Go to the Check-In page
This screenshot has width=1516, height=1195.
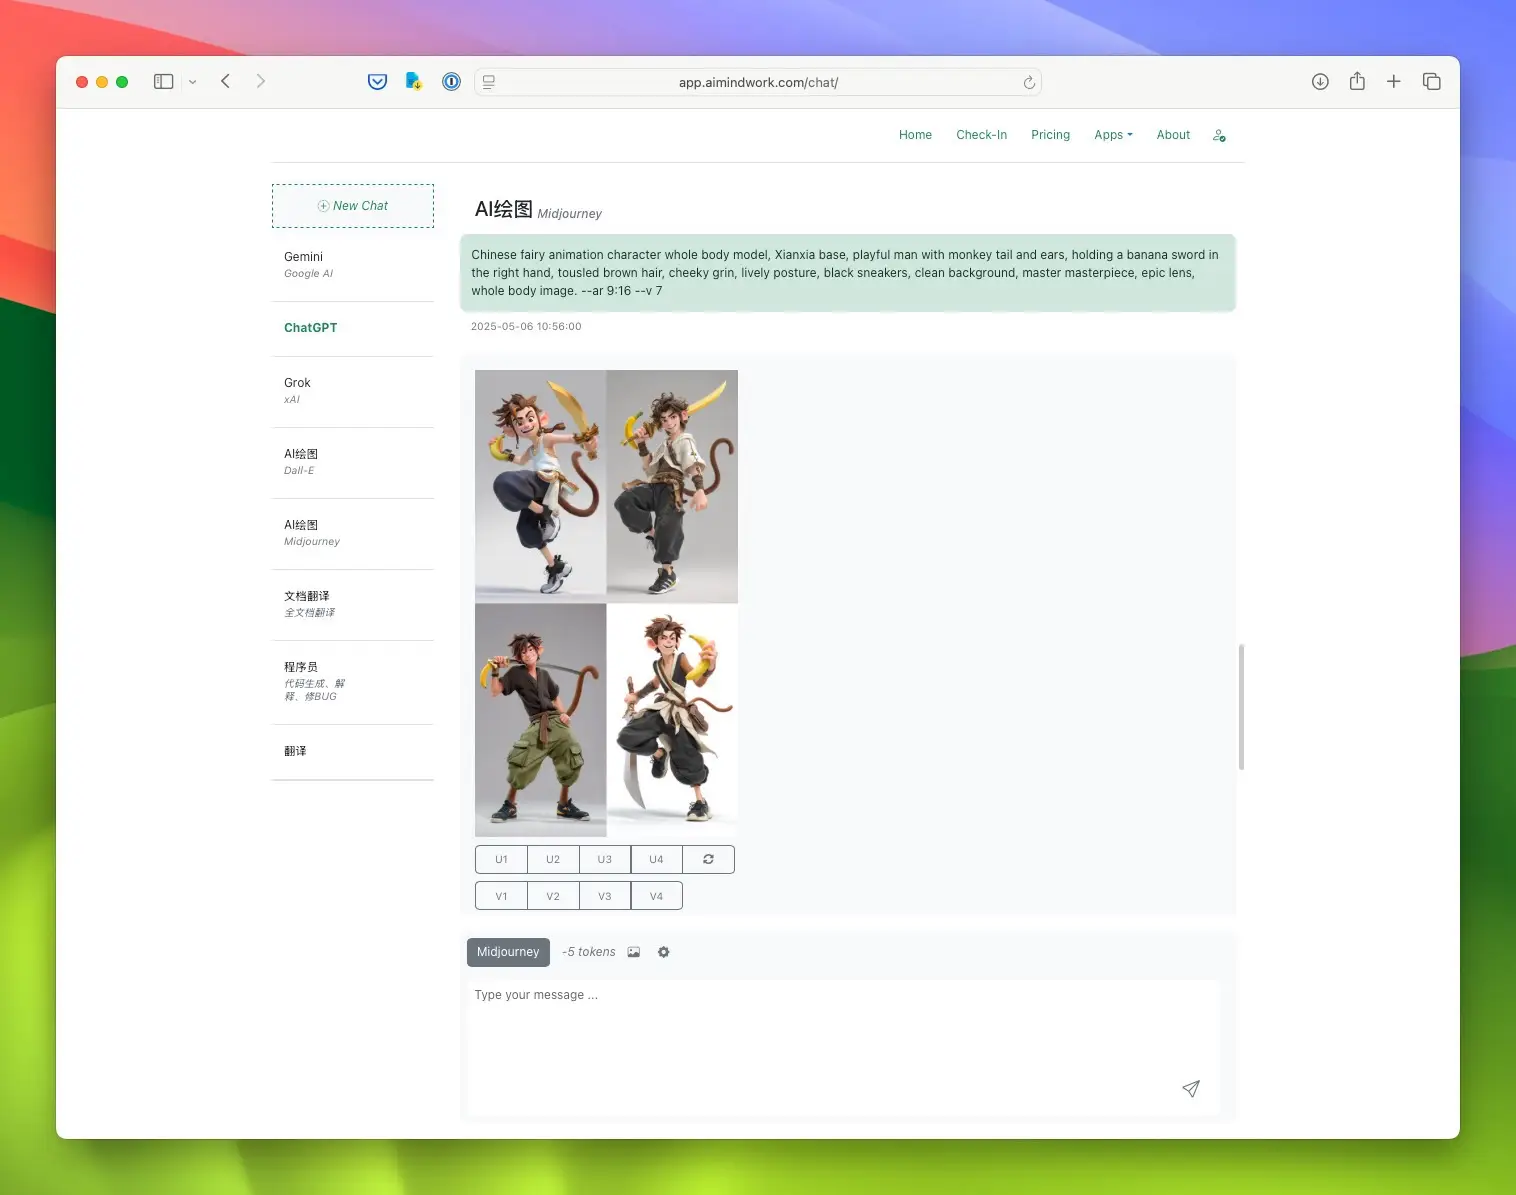pos(981,135)
